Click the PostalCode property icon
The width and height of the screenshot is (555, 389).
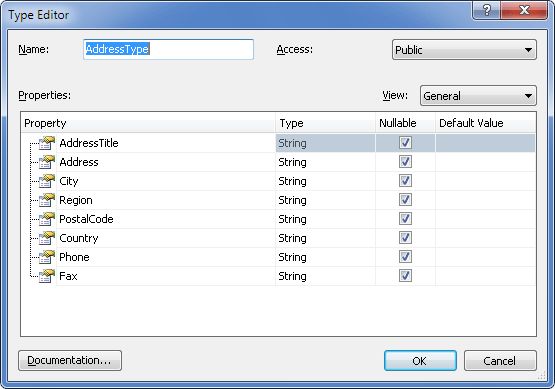coord(47,219)
